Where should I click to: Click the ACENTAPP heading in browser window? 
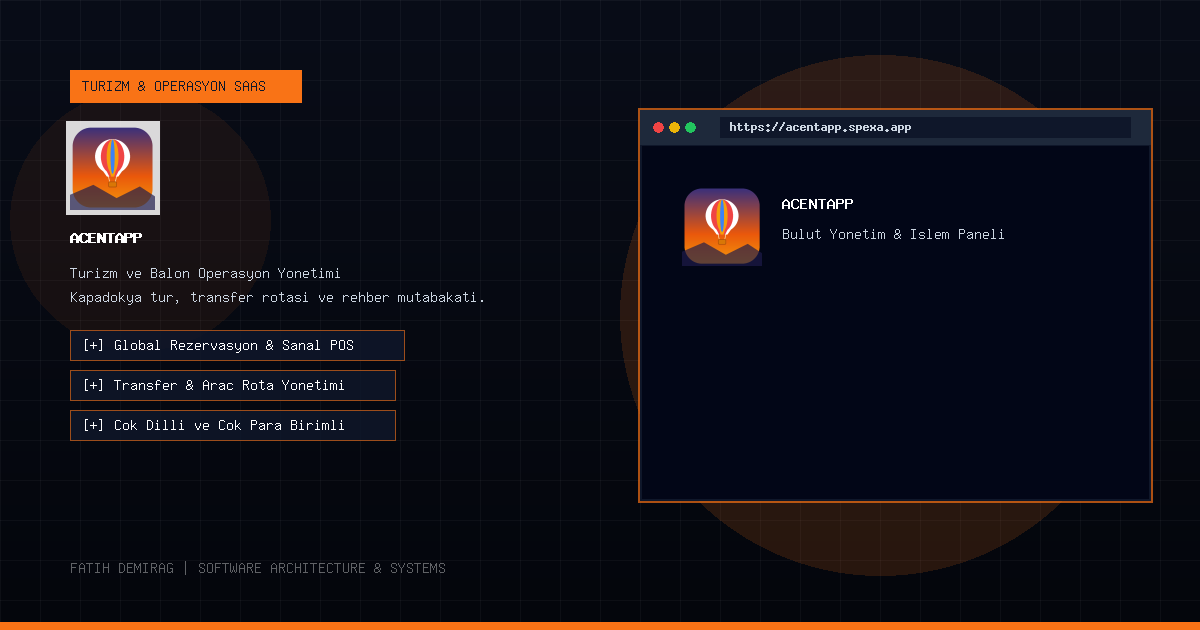point(817,204)
